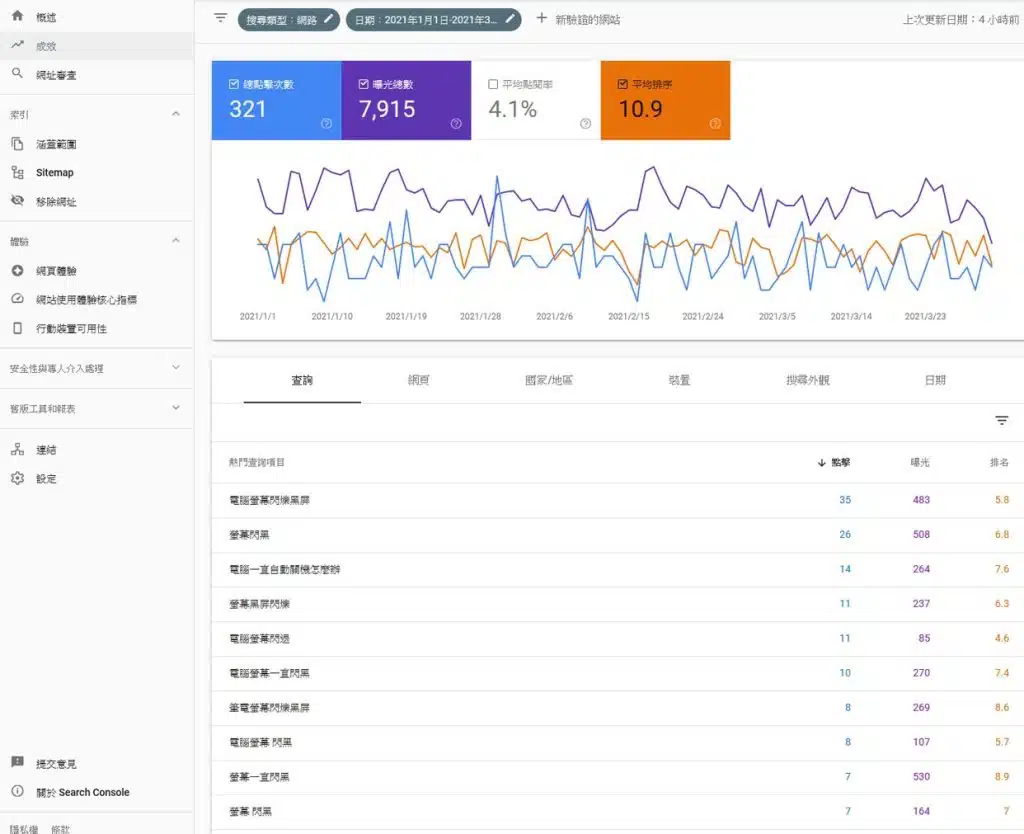
Task: Collapse the 索引 section
Action: 176,114
